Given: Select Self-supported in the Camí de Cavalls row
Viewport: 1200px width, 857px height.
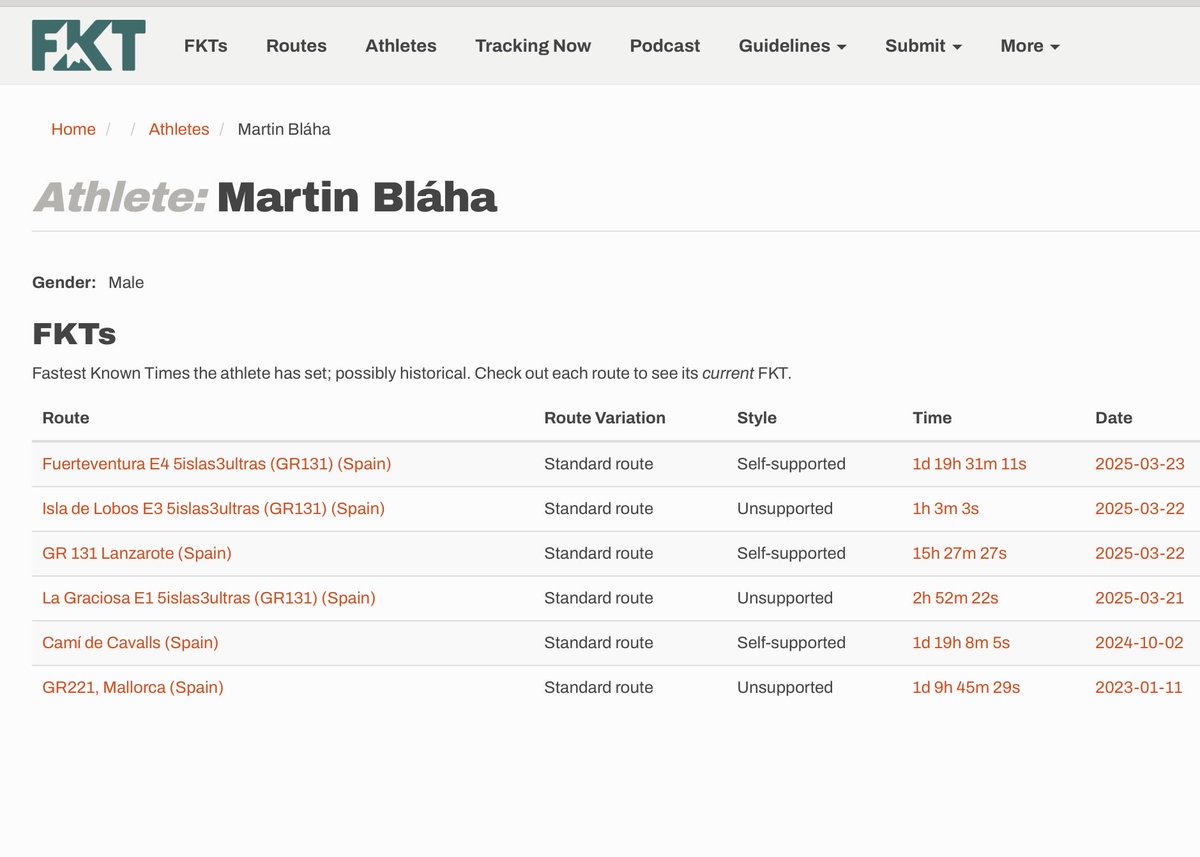Looking at the screenshot, I should [791, 642].
